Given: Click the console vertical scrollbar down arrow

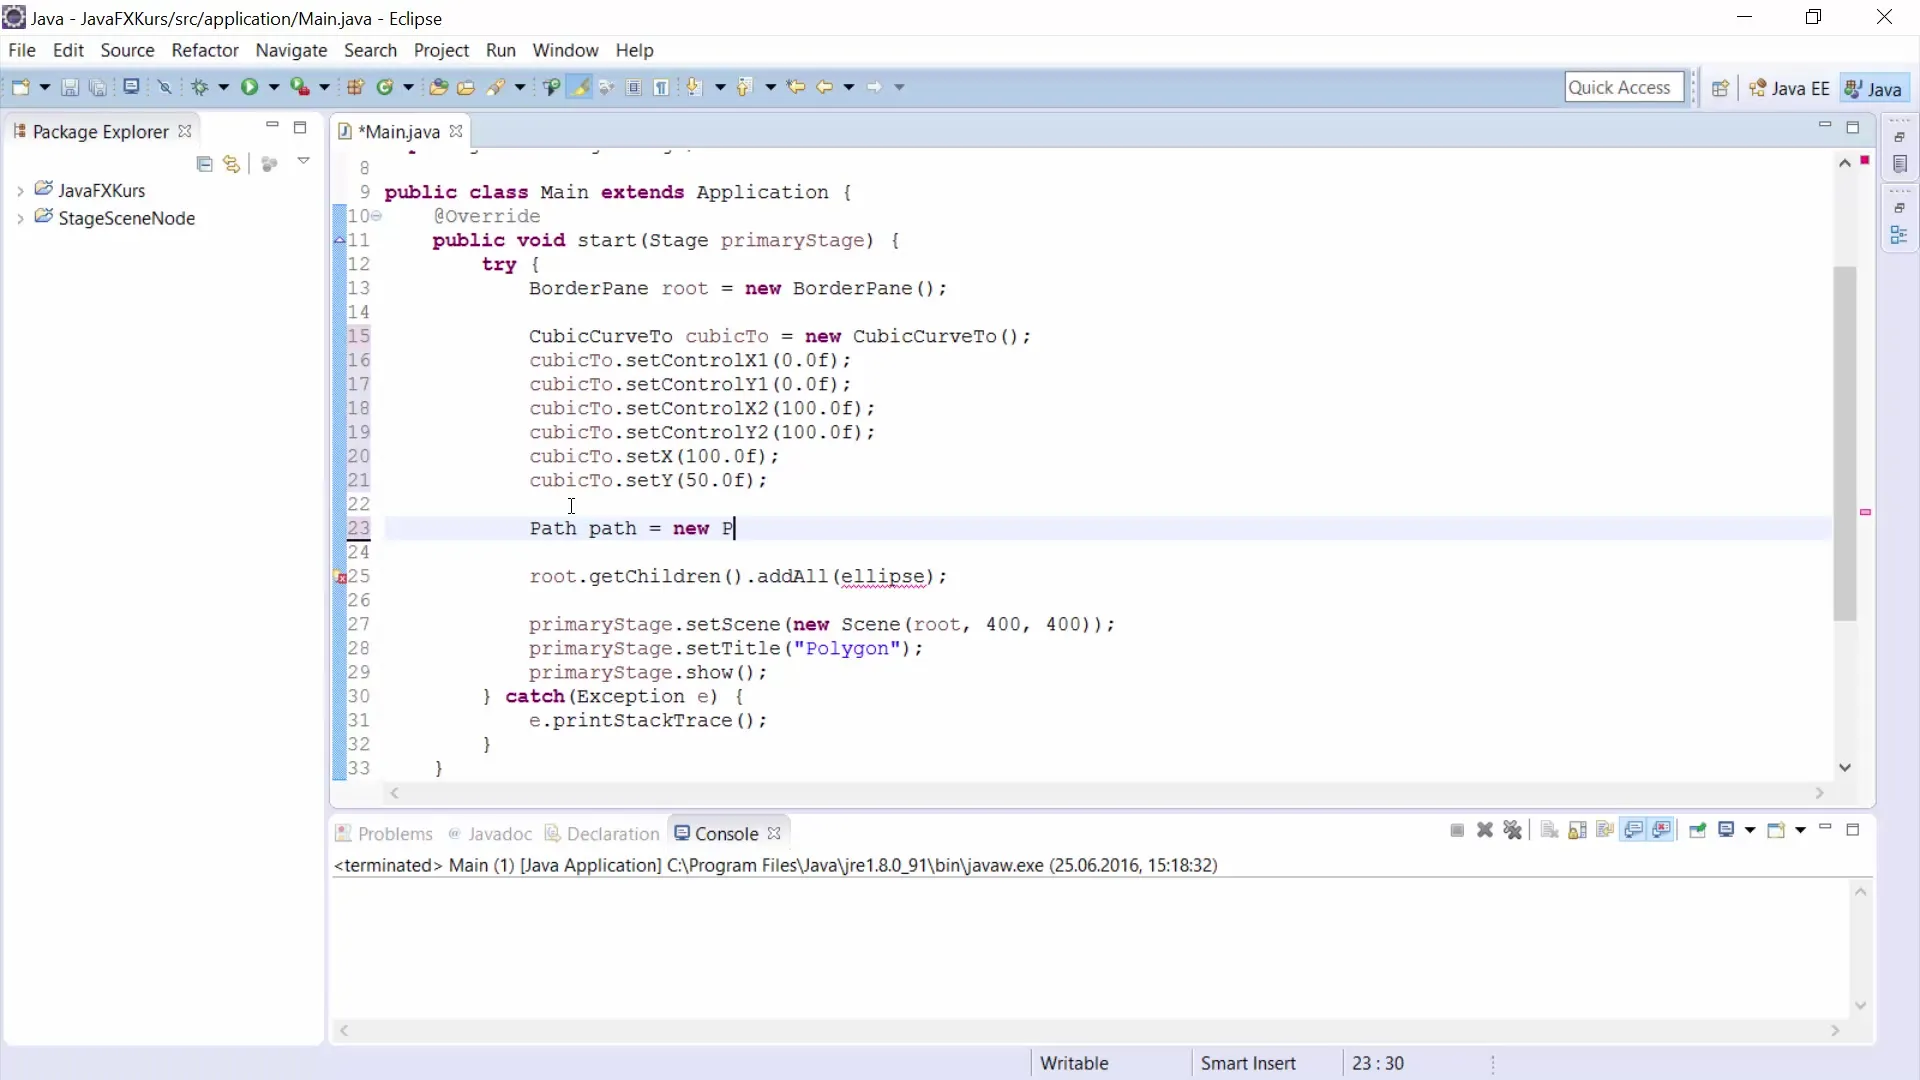Looking at the screenshot, I should [x=1860, y=1005].
